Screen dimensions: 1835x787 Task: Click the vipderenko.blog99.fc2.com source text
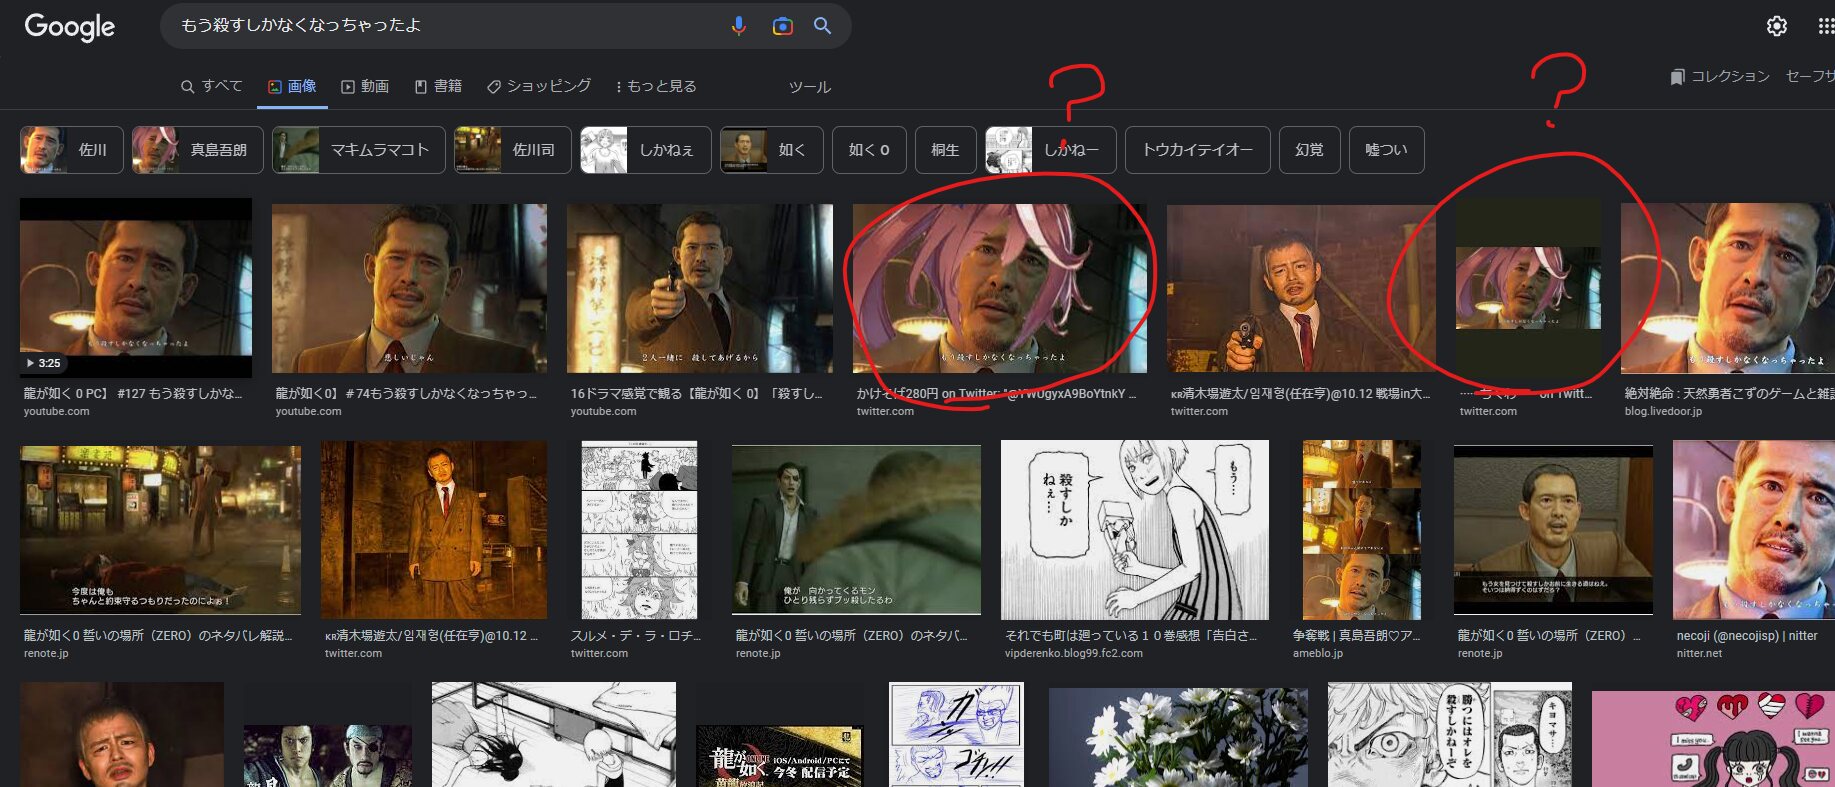coord(1074,653)
